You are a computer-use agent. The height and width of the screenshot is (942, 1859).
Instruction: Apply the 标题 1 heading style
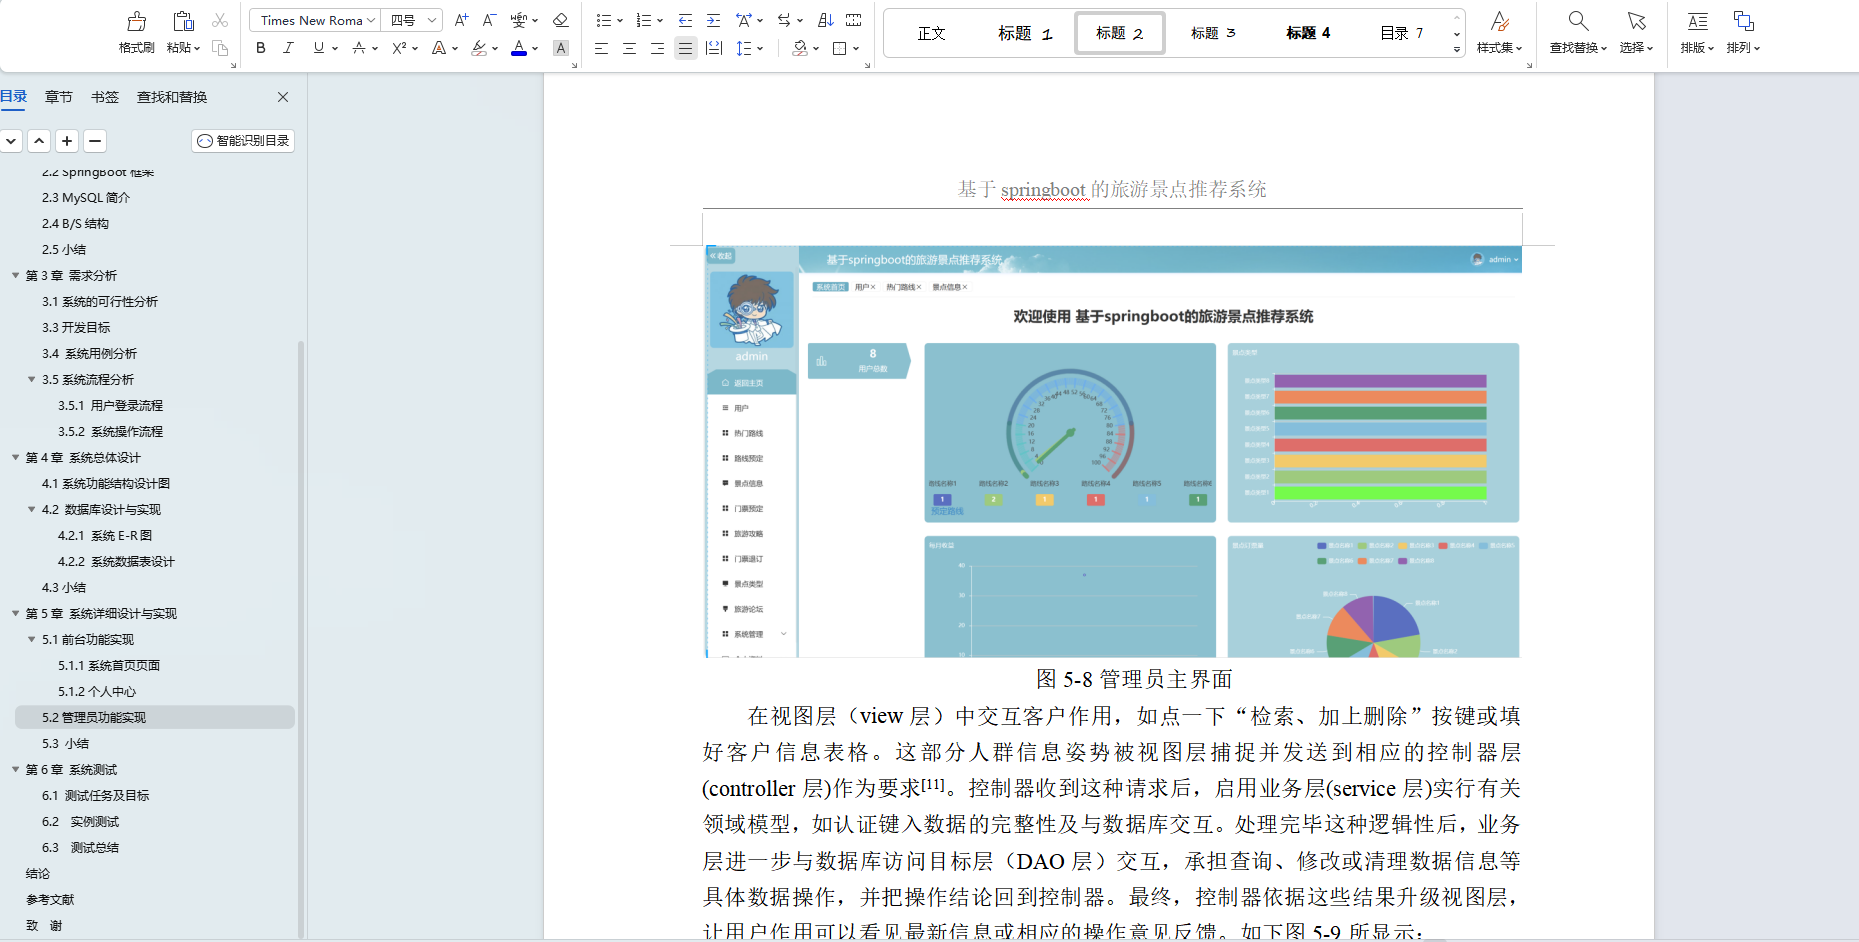click(x=1024, y=32)
